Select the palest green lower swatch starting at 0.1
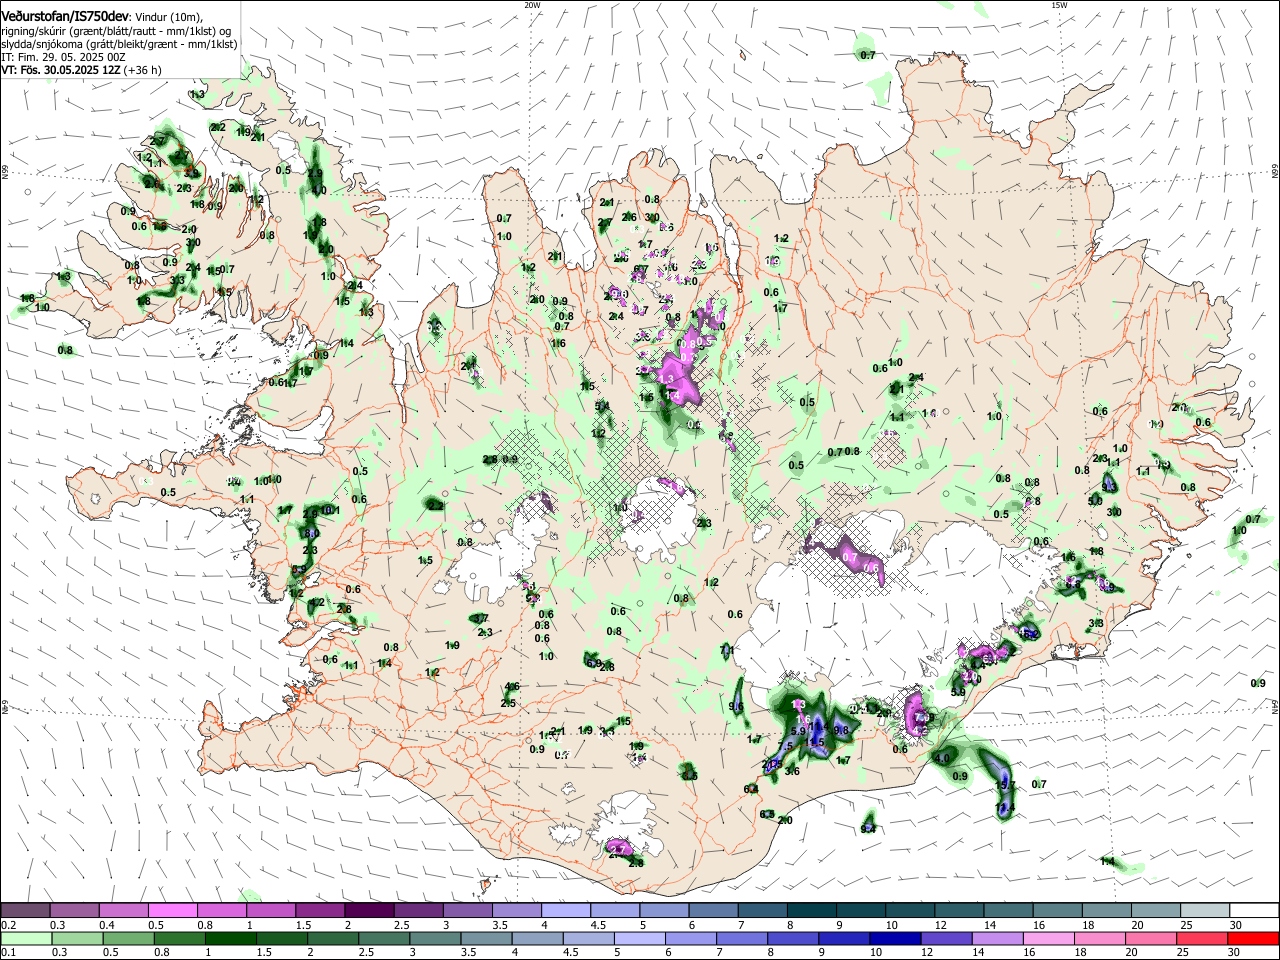The image size is (1280, 960). (28, 939)
